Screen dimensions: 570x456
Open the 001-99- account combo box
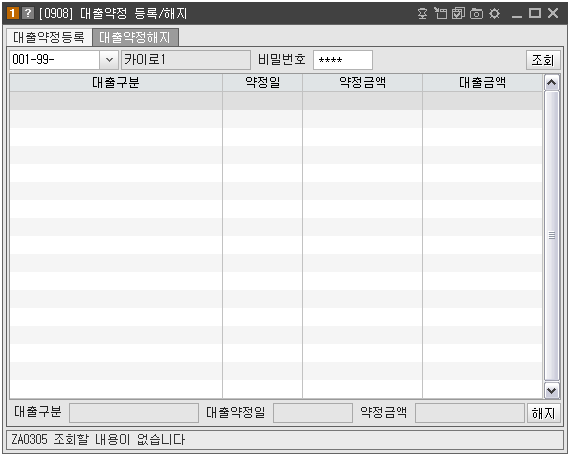[x=64, y=60]
